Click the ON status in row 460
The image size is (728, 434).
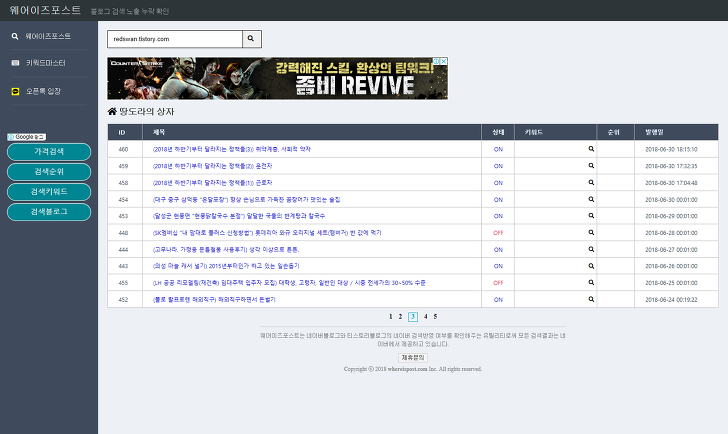coord(498,149)
